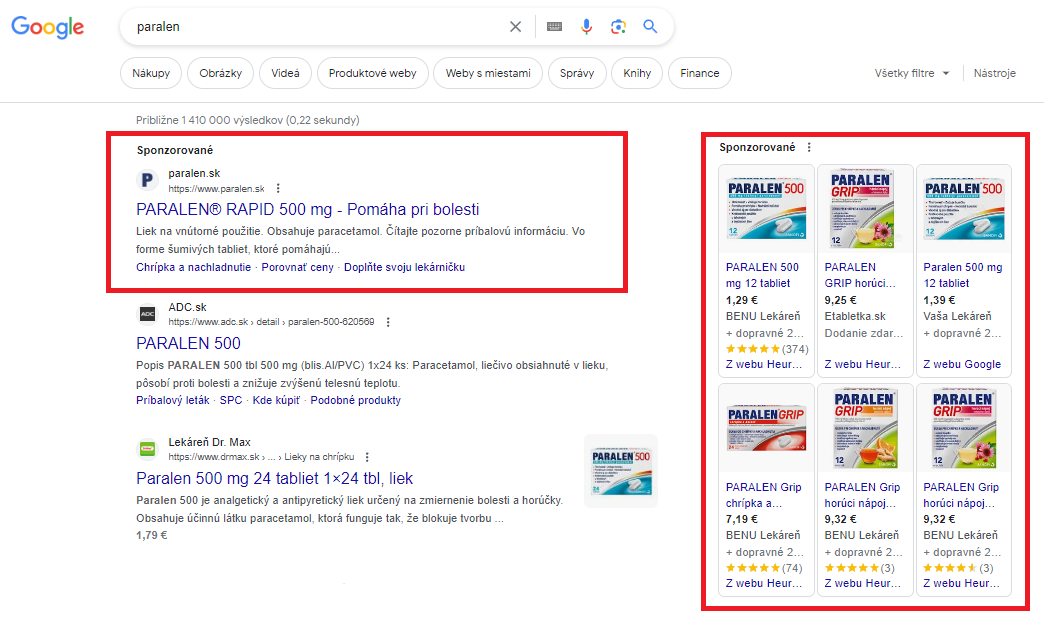Open options menu beside ADC.sk URL
The image size is (1053, 624).
388,322
